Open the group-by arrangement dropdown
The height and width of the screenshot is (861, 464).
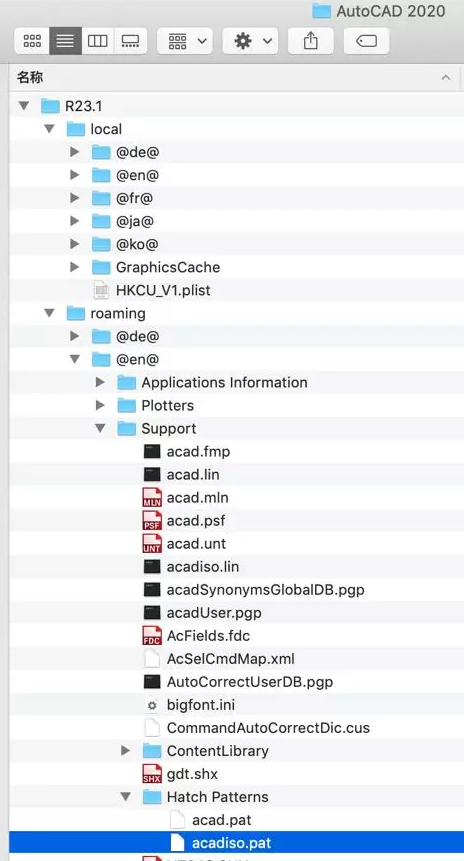[x=185, y=41]
